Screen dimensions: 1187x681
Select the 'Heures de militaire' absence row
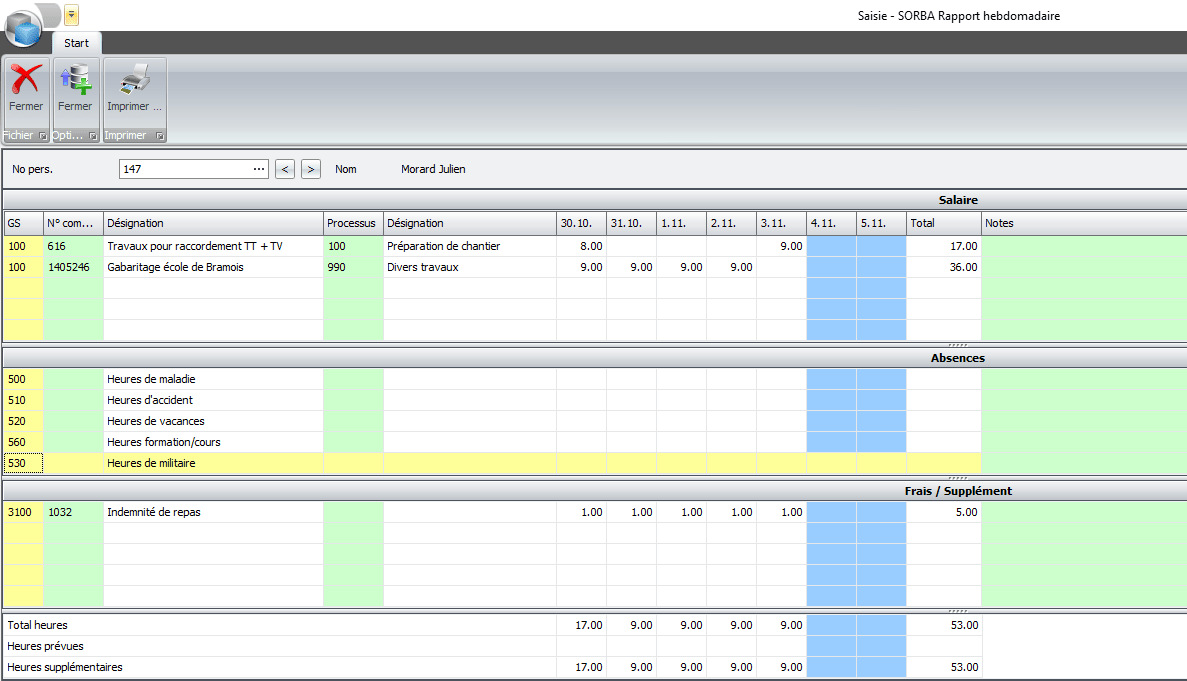213,463
